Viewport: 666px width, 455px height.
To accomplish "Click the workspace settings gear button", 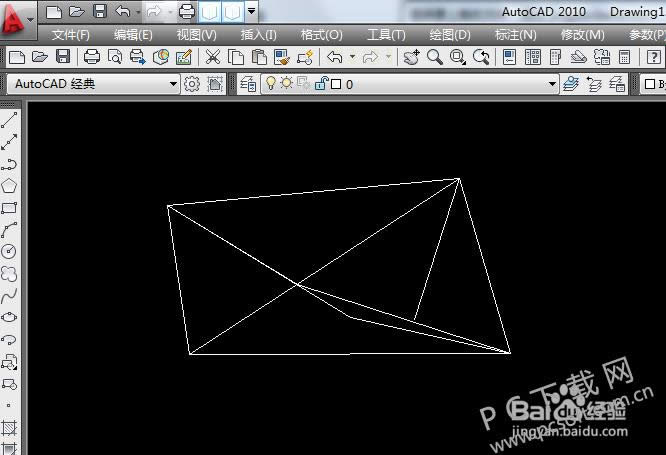I will [x=193, y=85].
